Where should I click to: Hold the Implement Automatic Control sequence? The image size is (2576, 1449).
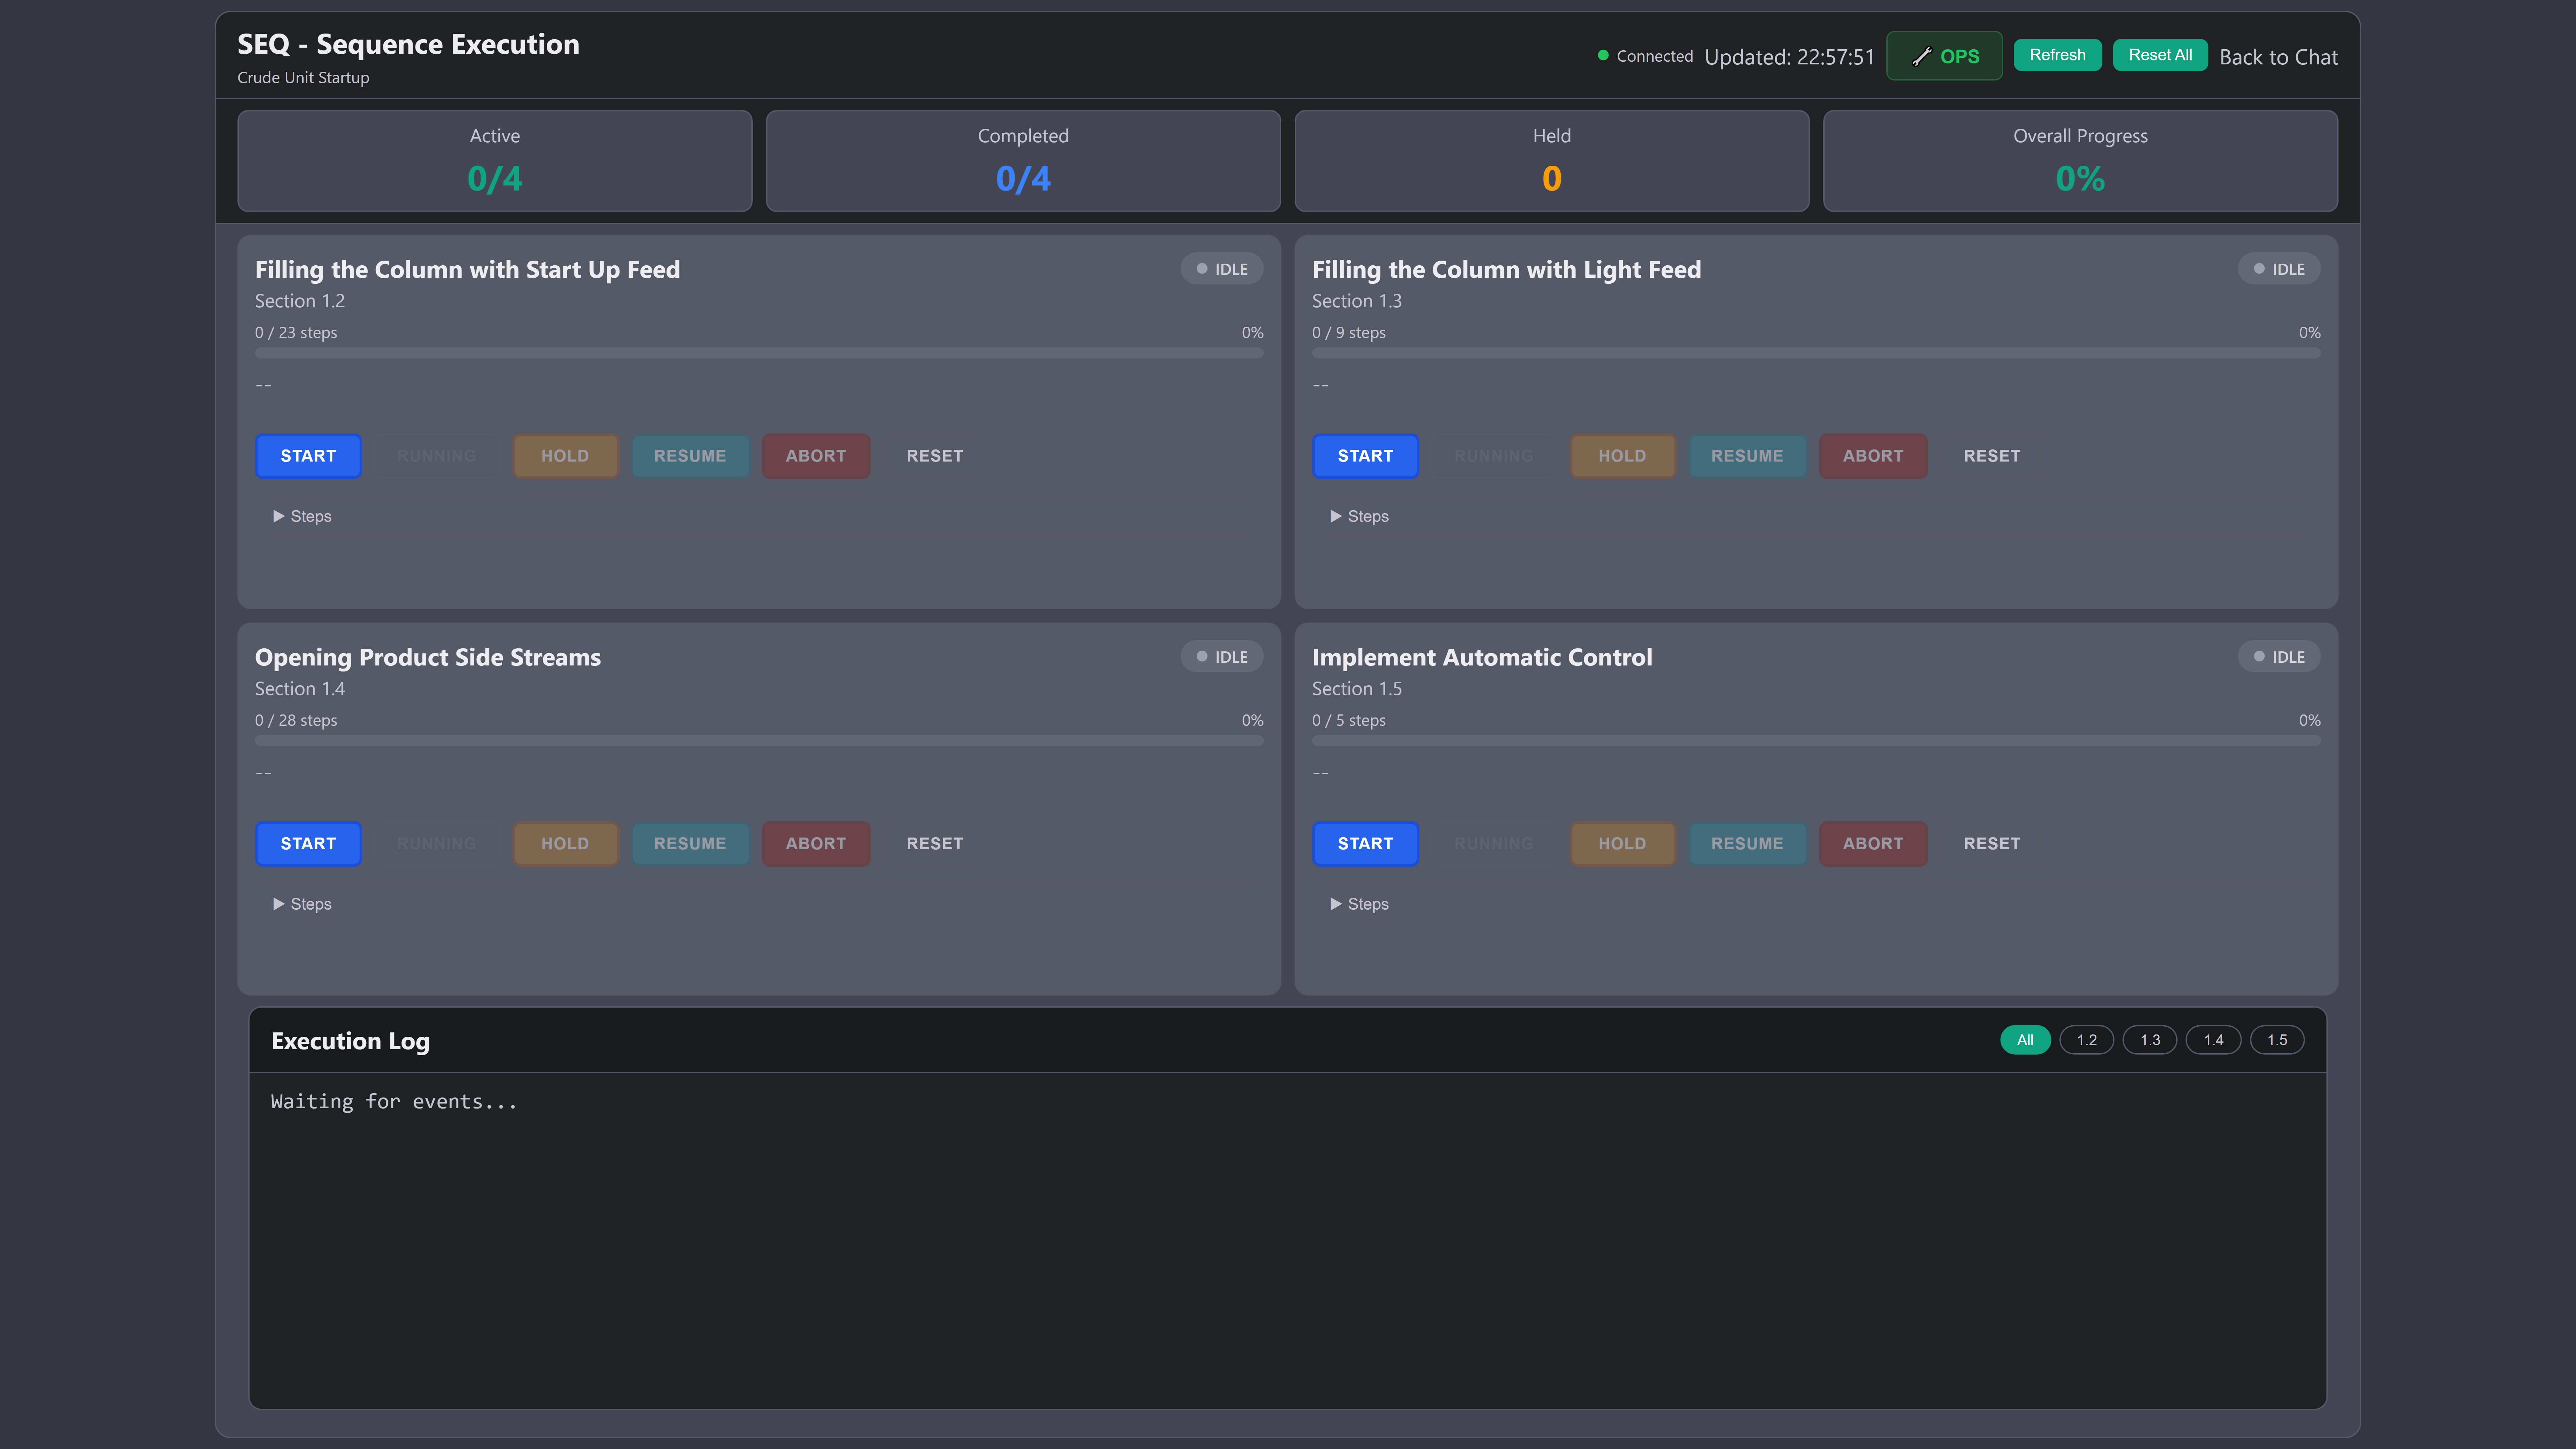(x=1622, y=844)
